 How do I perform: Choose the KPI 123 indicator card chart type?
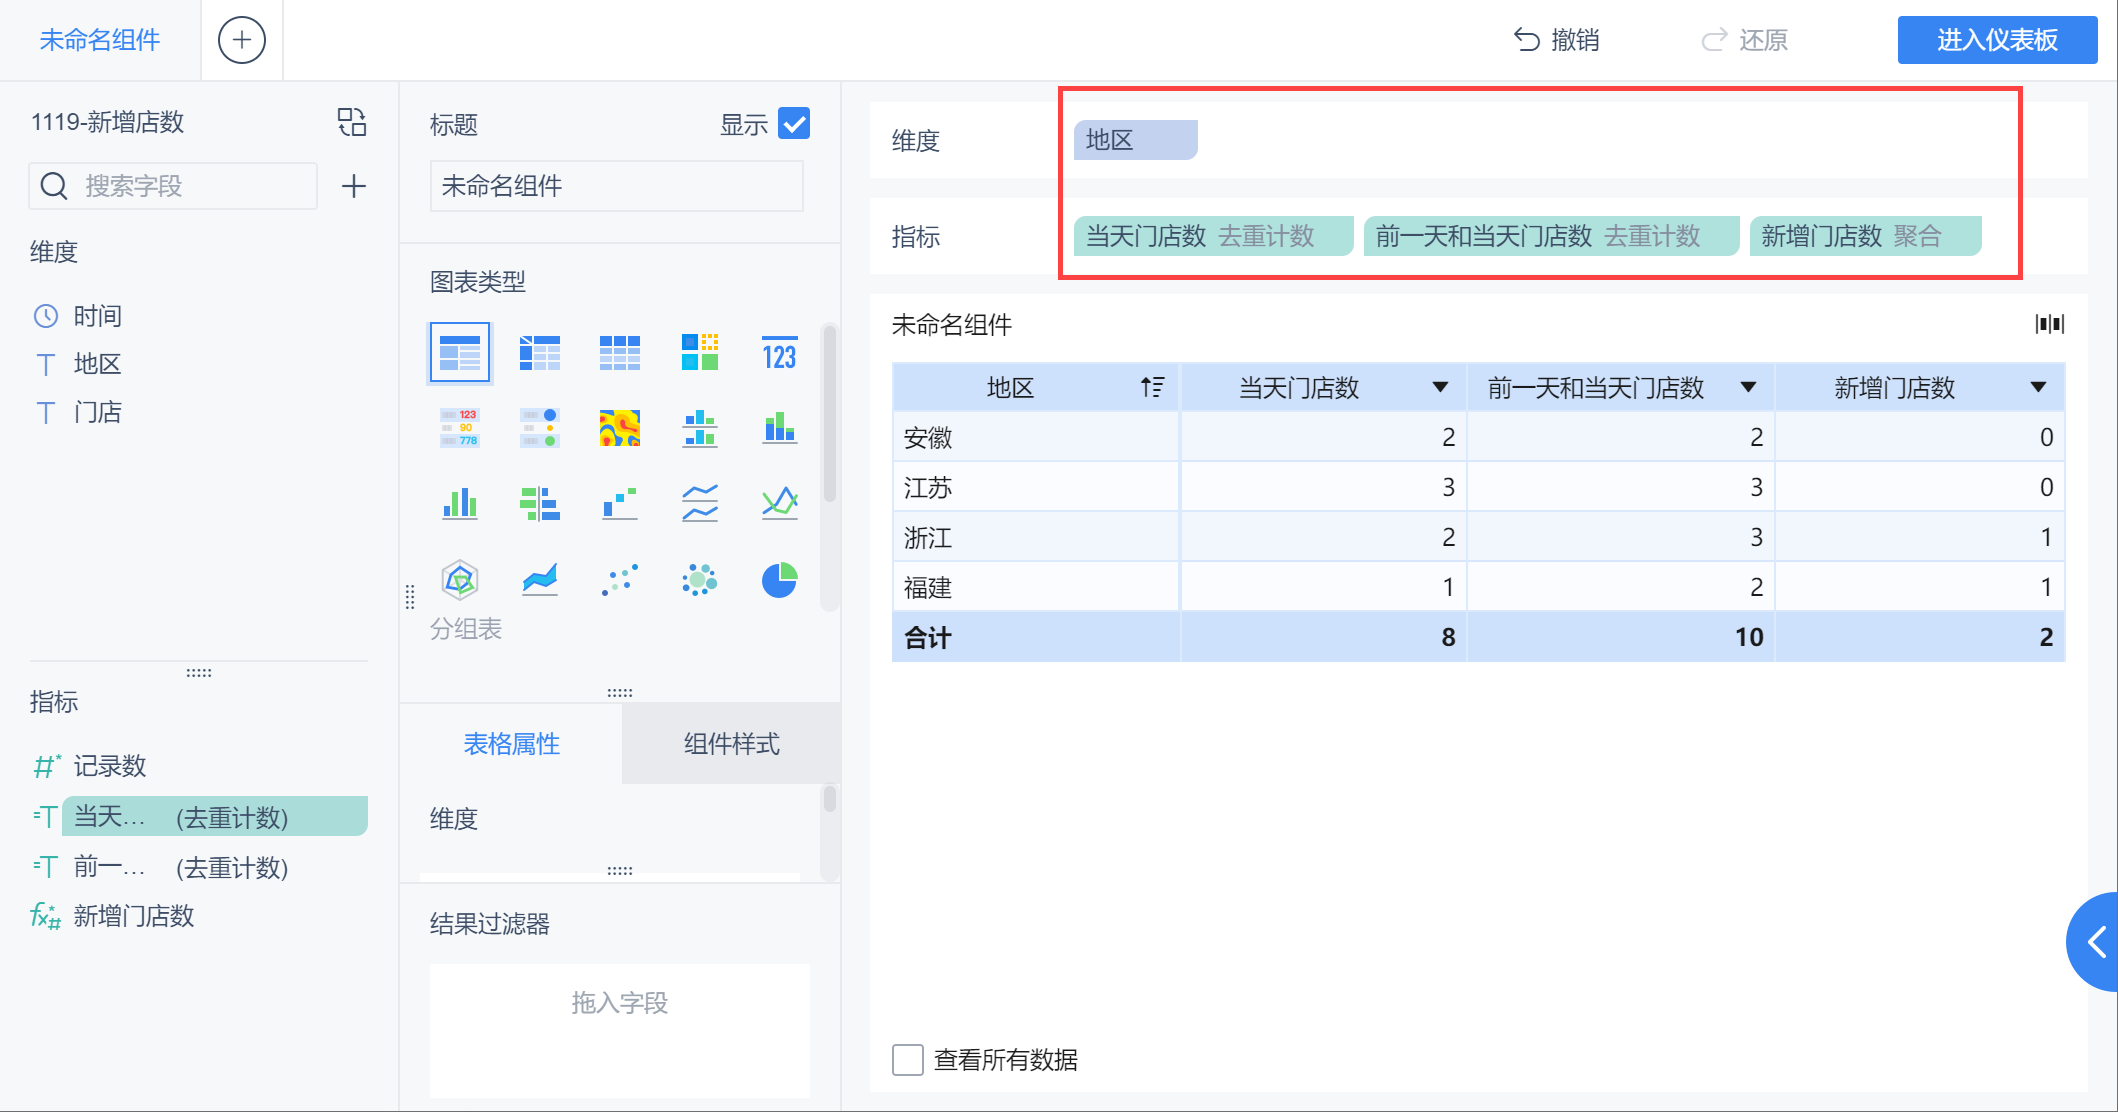779,353
